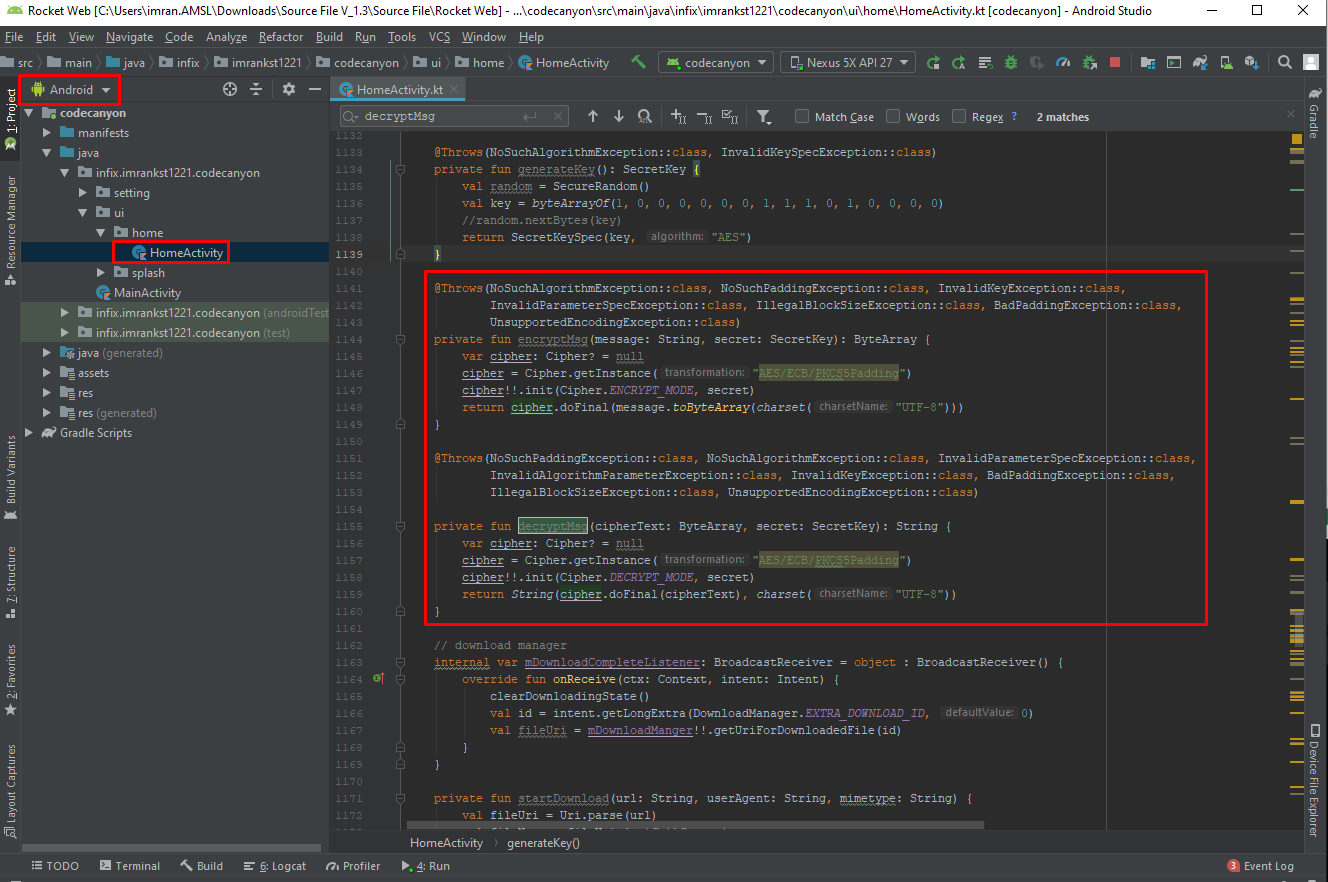Click the search filter funnel icon

pyautogui.click(x=764, y=117)
